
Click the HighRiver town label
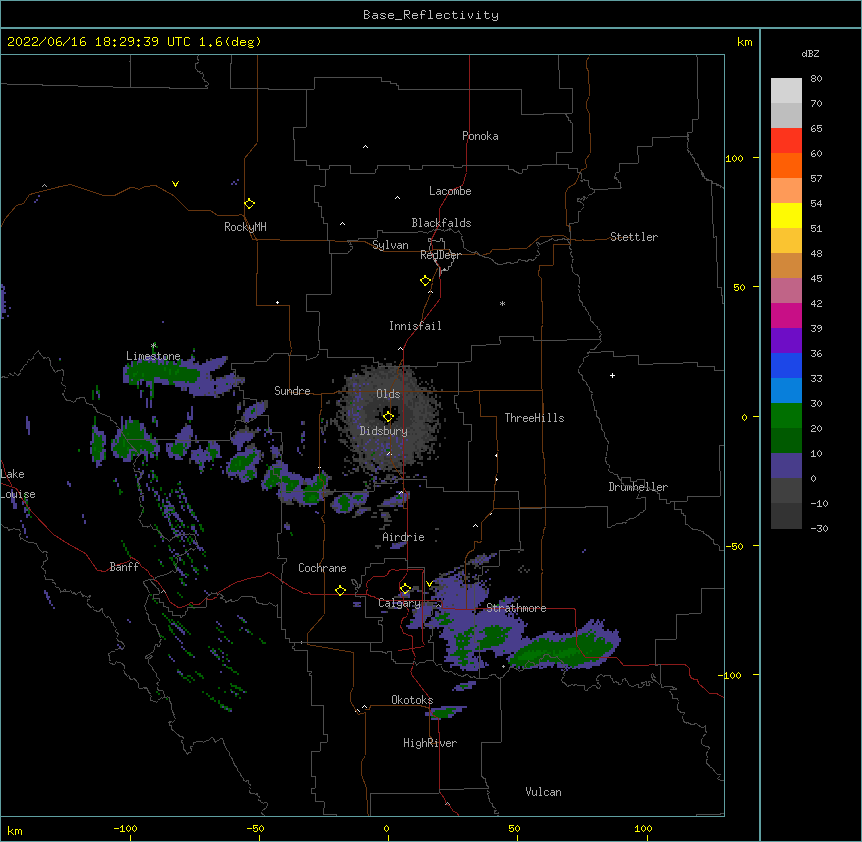(430, 743)
